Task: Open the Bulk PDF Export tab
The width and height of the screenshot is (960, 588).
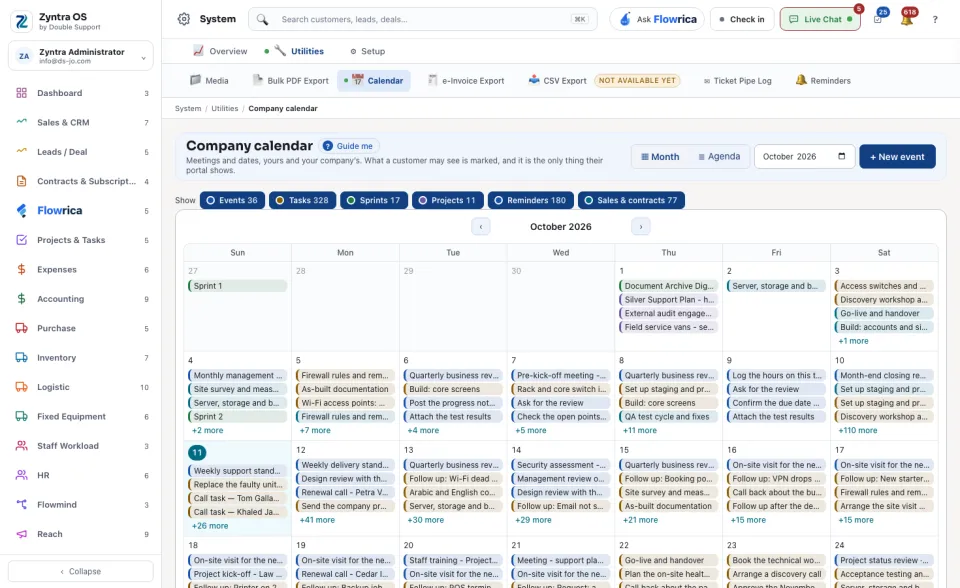Action: click(x=291, y=81)
